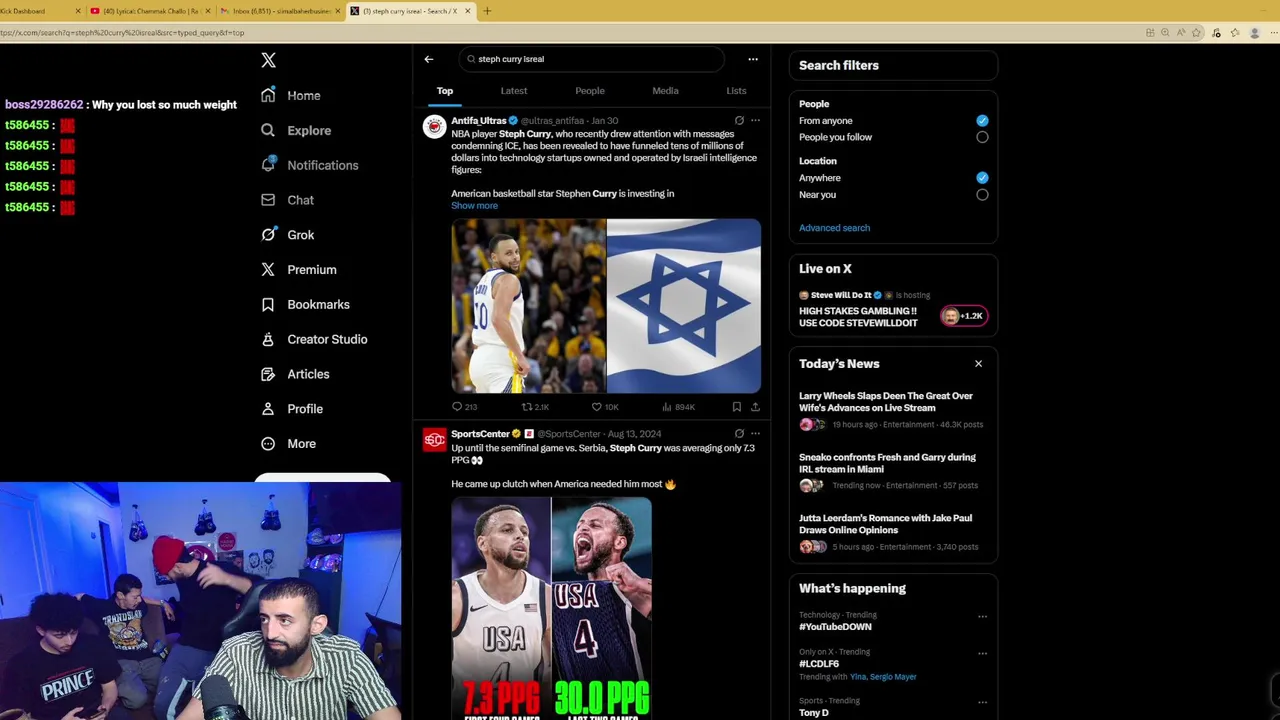Click Grok icon on SportsCenter post
Viewport: 1280px width, 720px height.
(739, 434)
